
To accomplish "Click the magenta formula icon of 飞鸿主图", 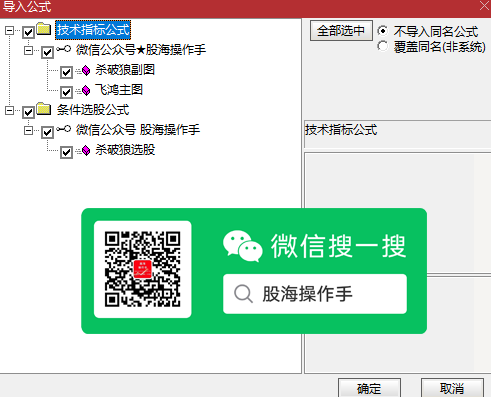I will 86,90.
